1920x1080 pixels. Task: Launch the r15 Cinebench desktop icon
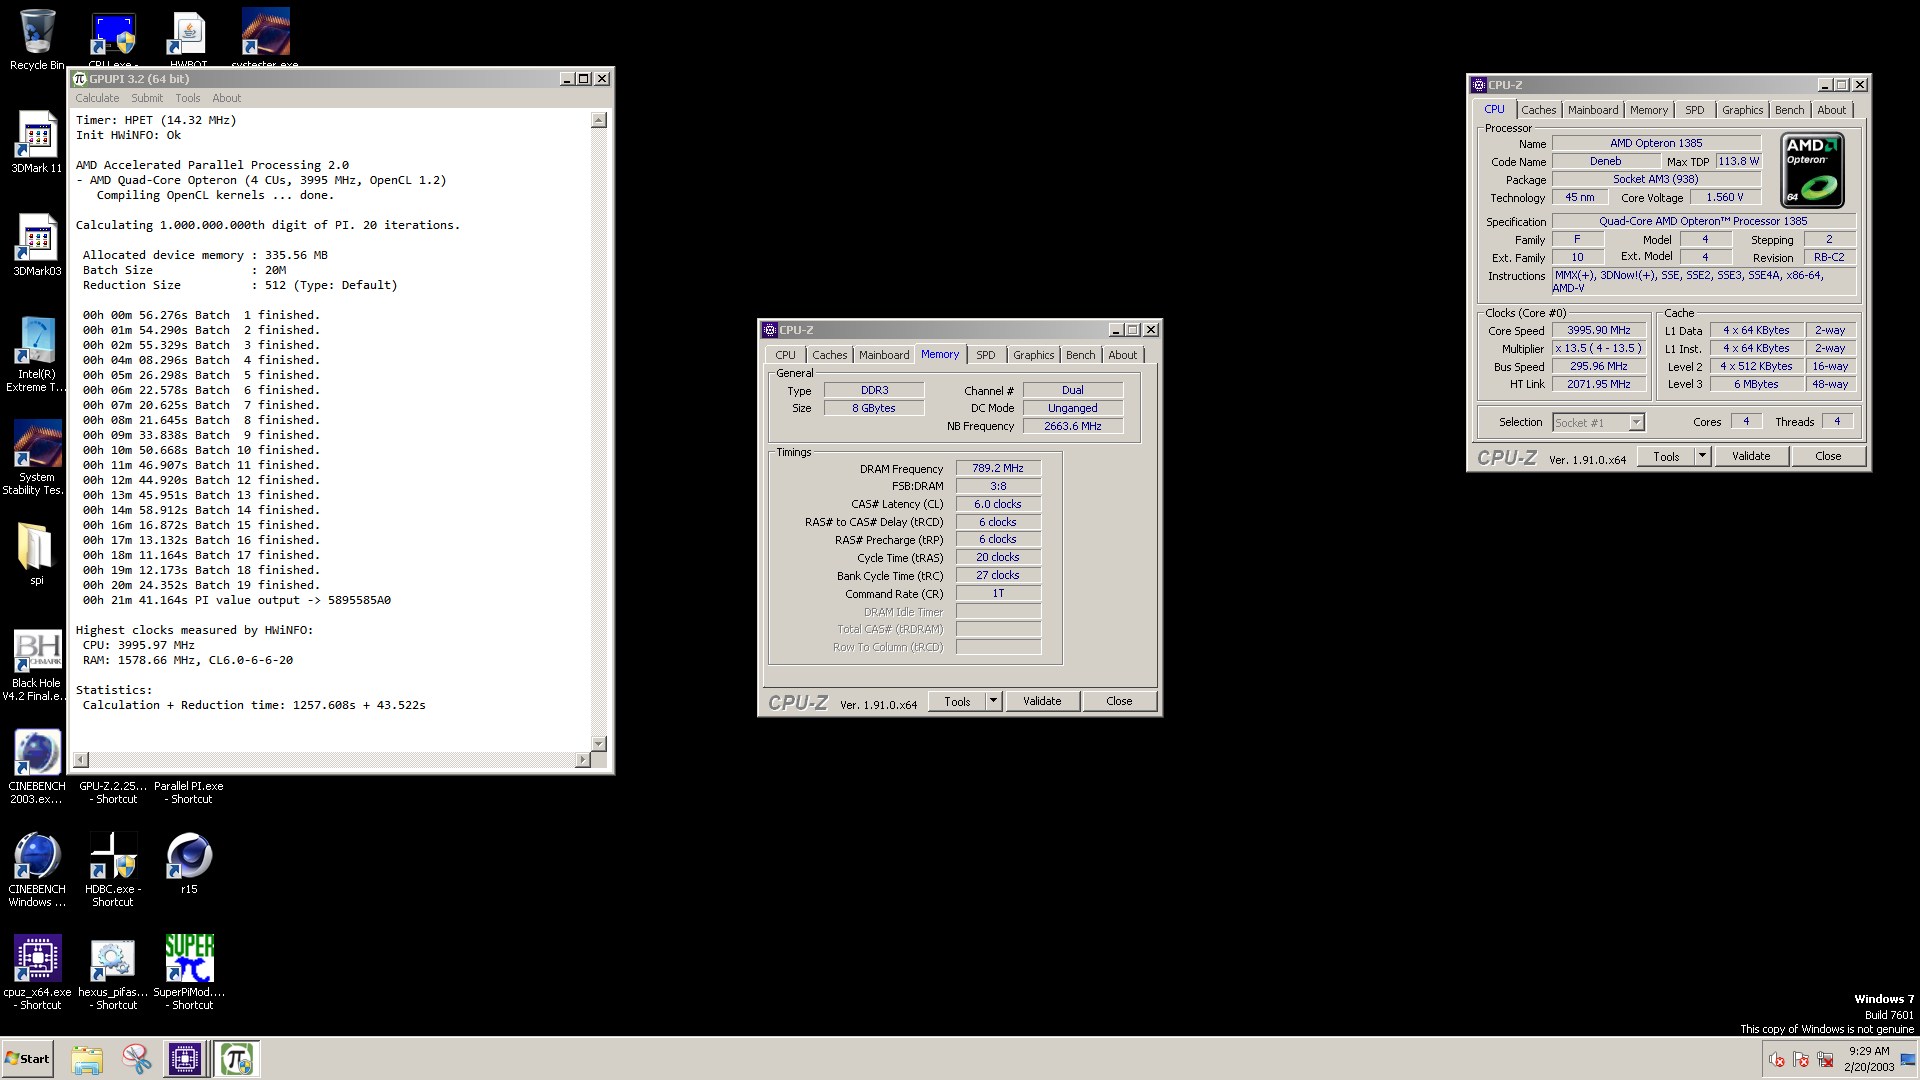(189, 864)
